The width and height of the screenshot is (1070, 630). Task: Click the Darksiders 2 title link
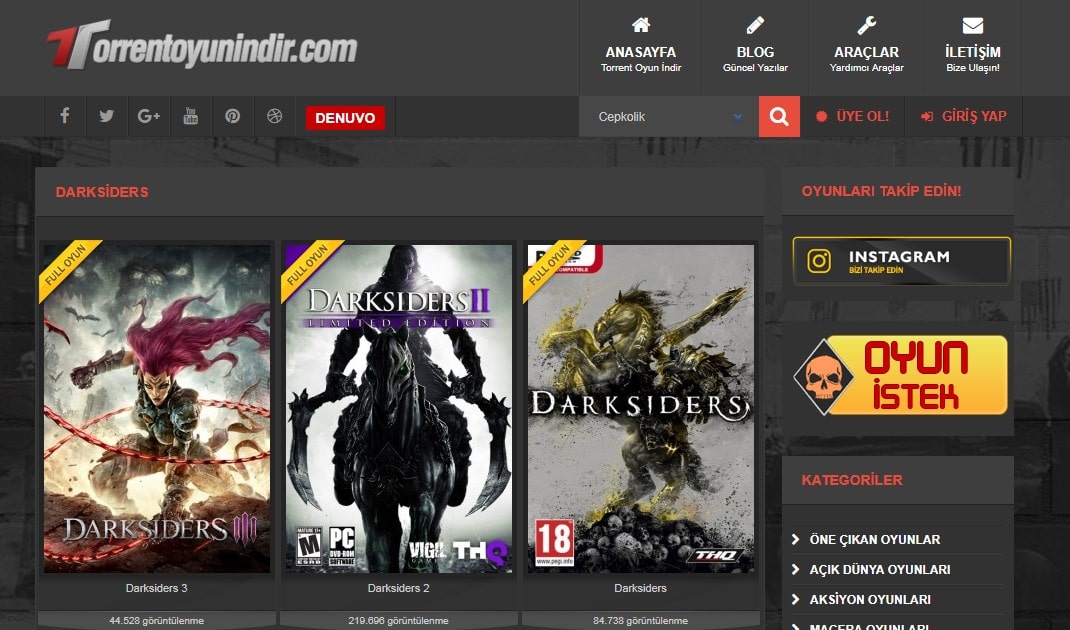tap(399, 588)
